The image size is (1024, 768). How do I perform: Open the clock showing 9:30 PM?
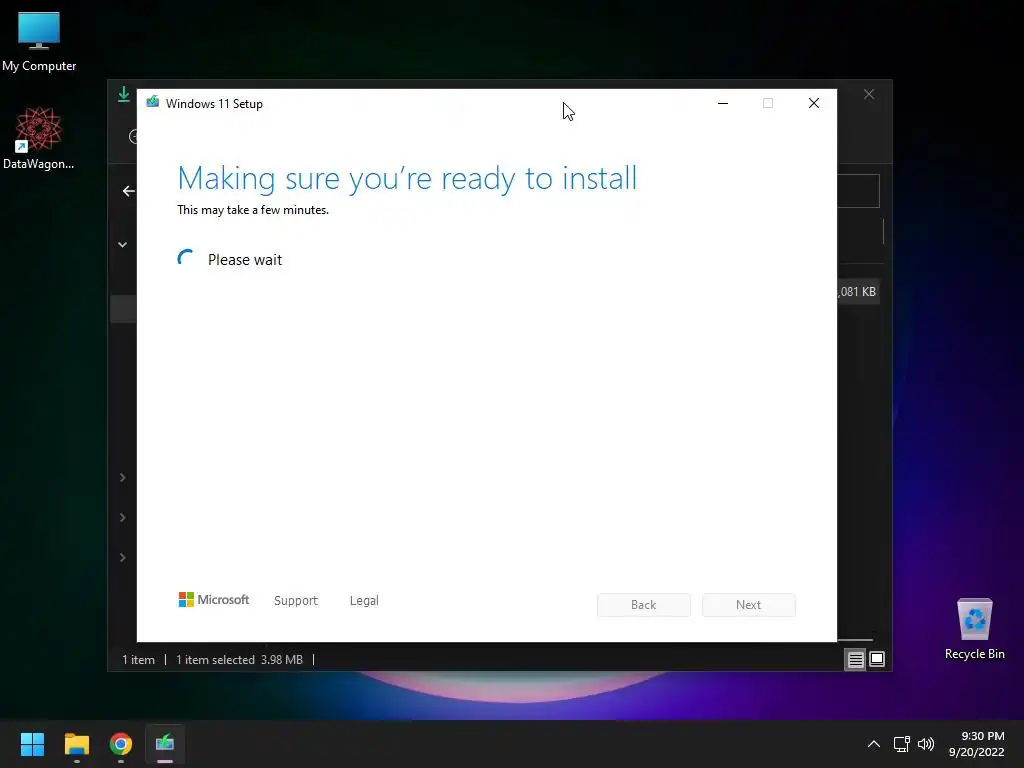[x=976, y=744]
